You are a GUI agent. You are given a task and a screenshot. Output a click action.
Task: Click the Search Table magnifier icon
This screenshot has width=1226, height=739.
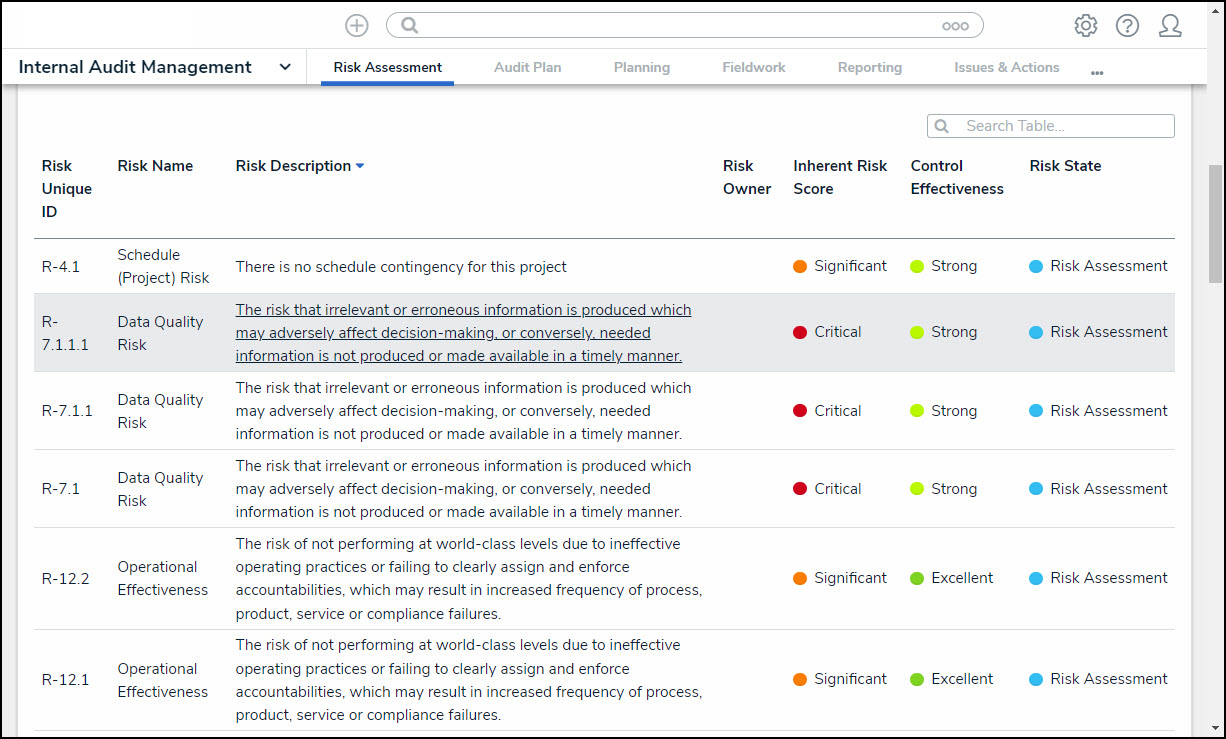click(942, 126)
